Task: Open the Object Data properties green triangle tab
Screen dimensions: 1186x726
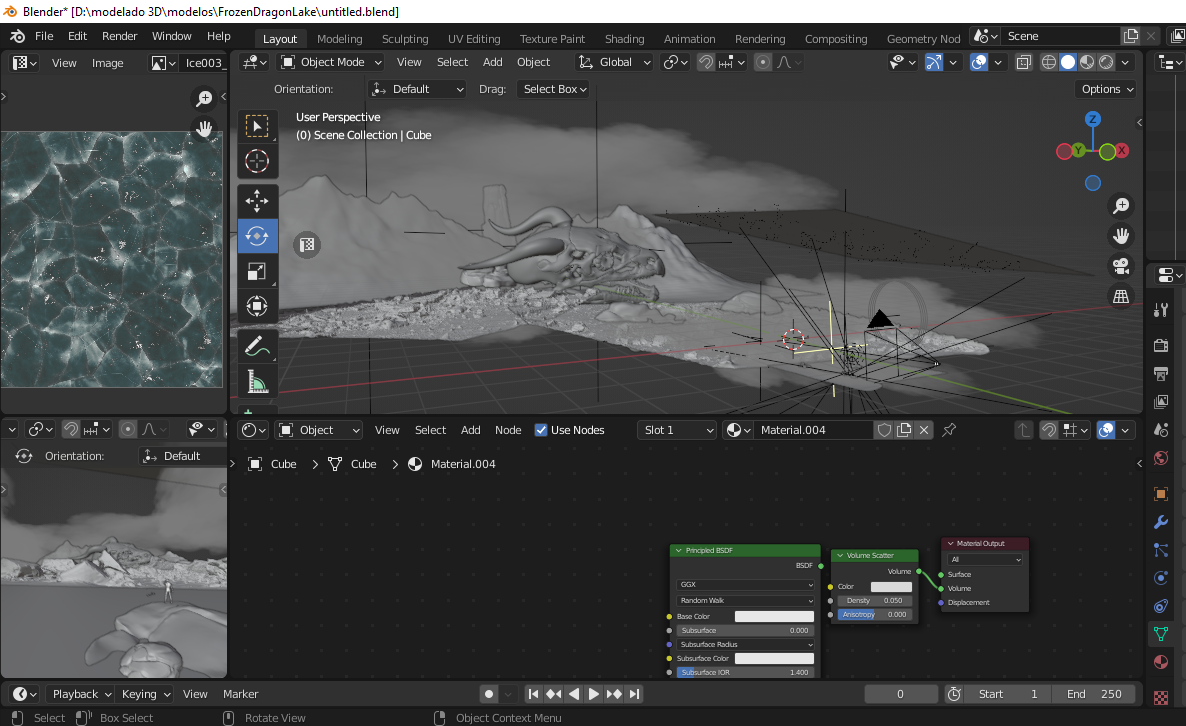Action: tap(1161, 634)
